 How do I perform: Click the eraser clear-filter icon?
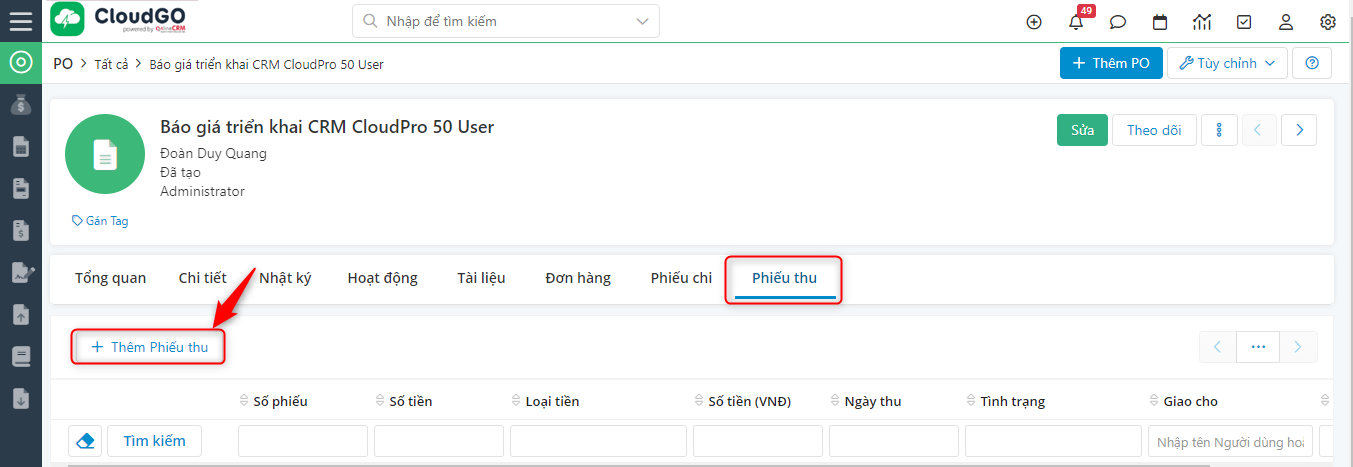tap(85, 441)
